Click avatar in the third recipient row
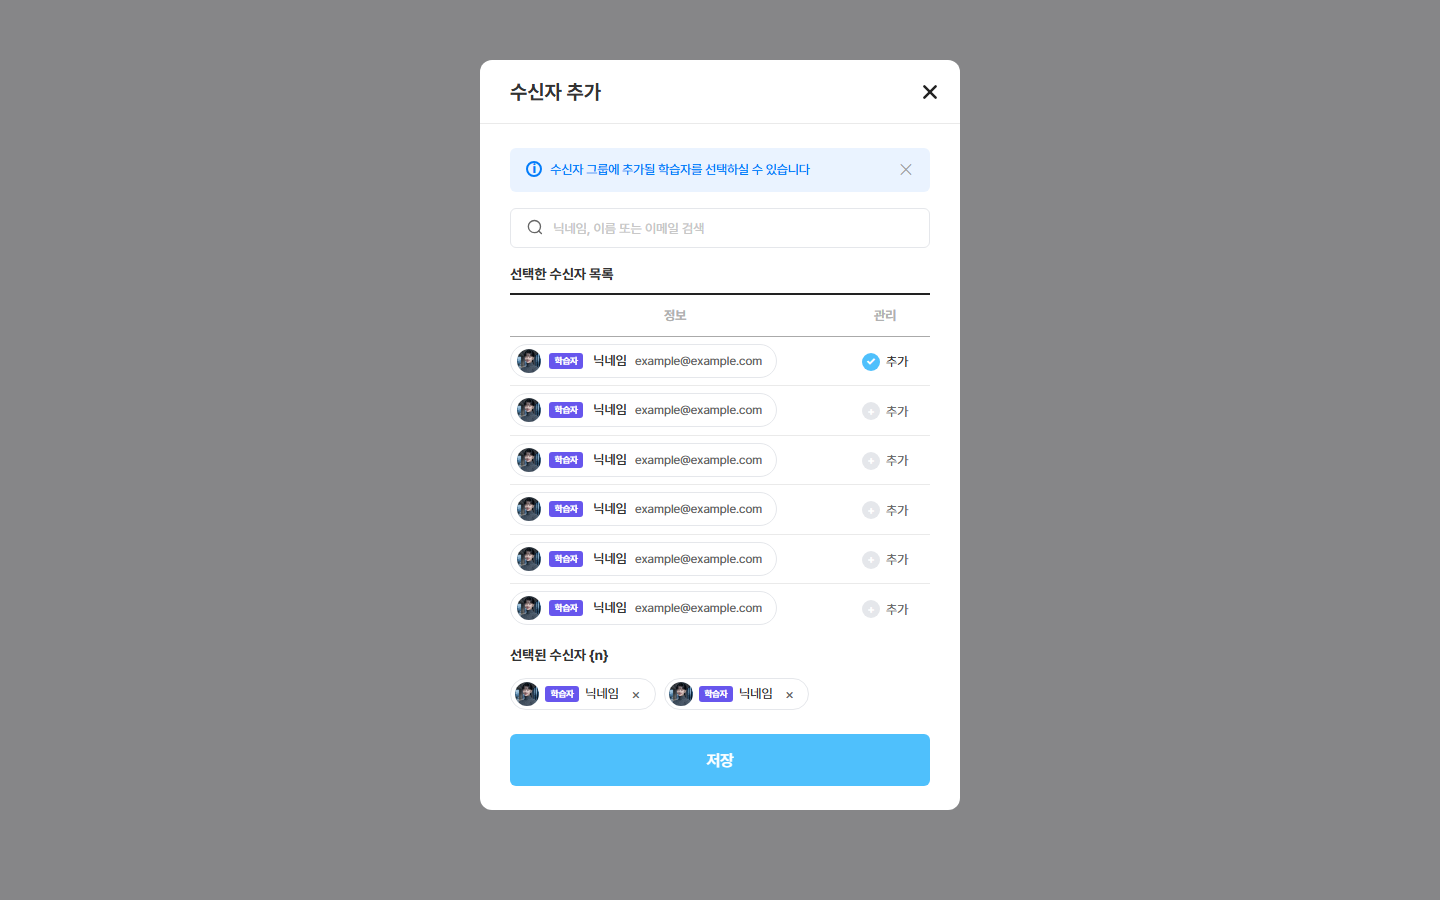This screenshot has width=1440, height=900. 529,460
